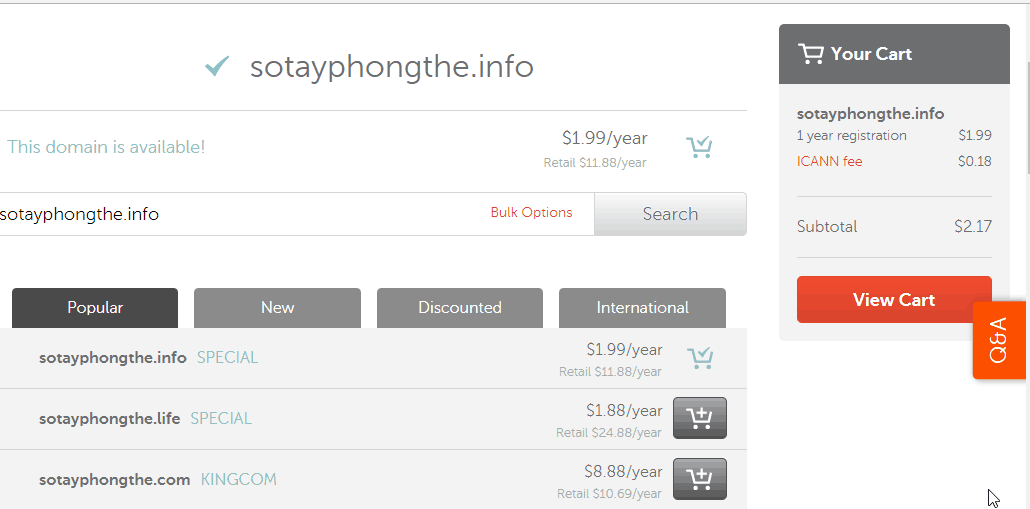Select the Popular tab
The width and height of the screenshot is (1030, 509).
[95, 307]
